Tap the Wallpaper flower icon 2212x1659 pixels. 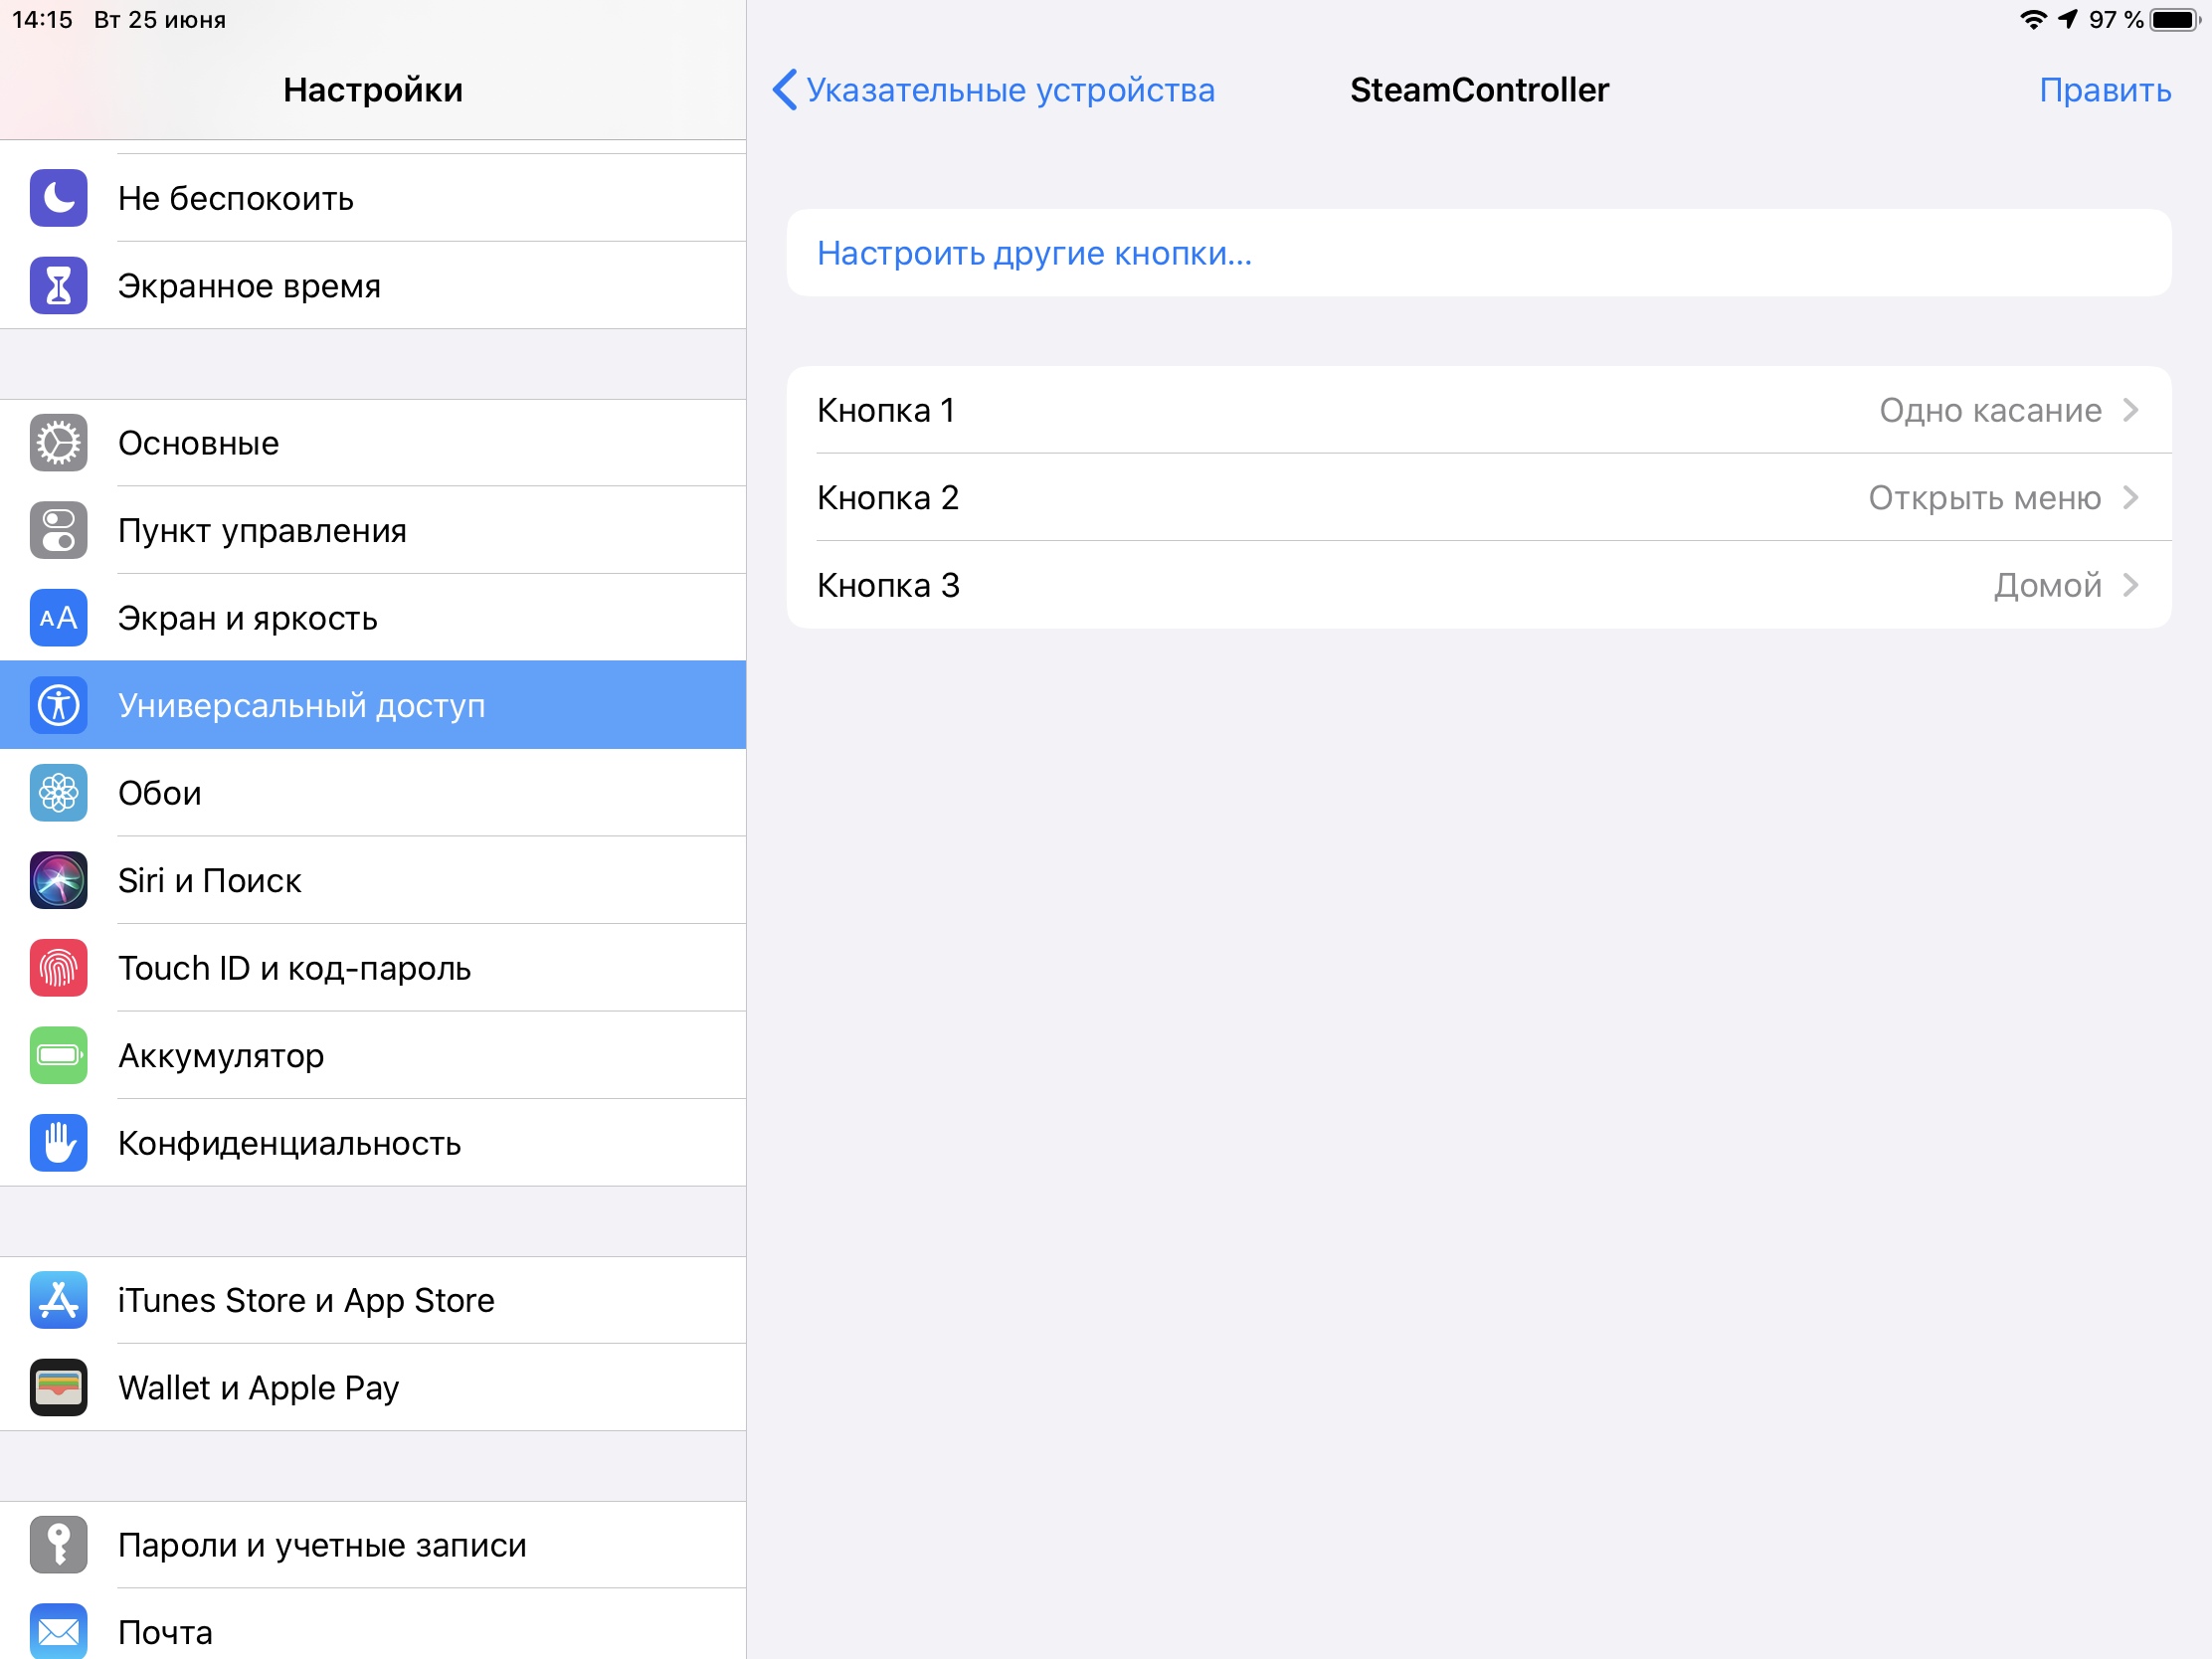coord(58,793)
